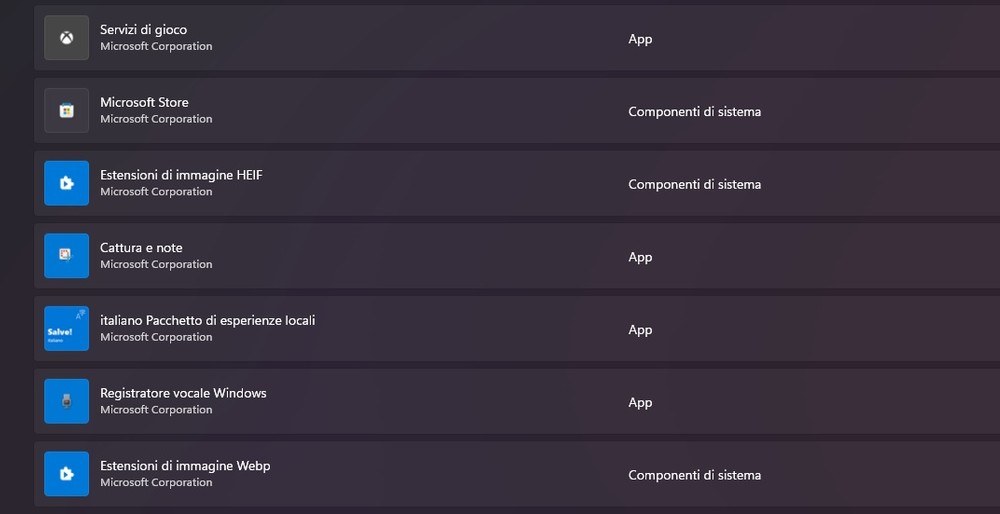This screenshot has height=514, width=1000.
Task: Click the Microsoft Store shopping bag icon
Action: [66, 110]
